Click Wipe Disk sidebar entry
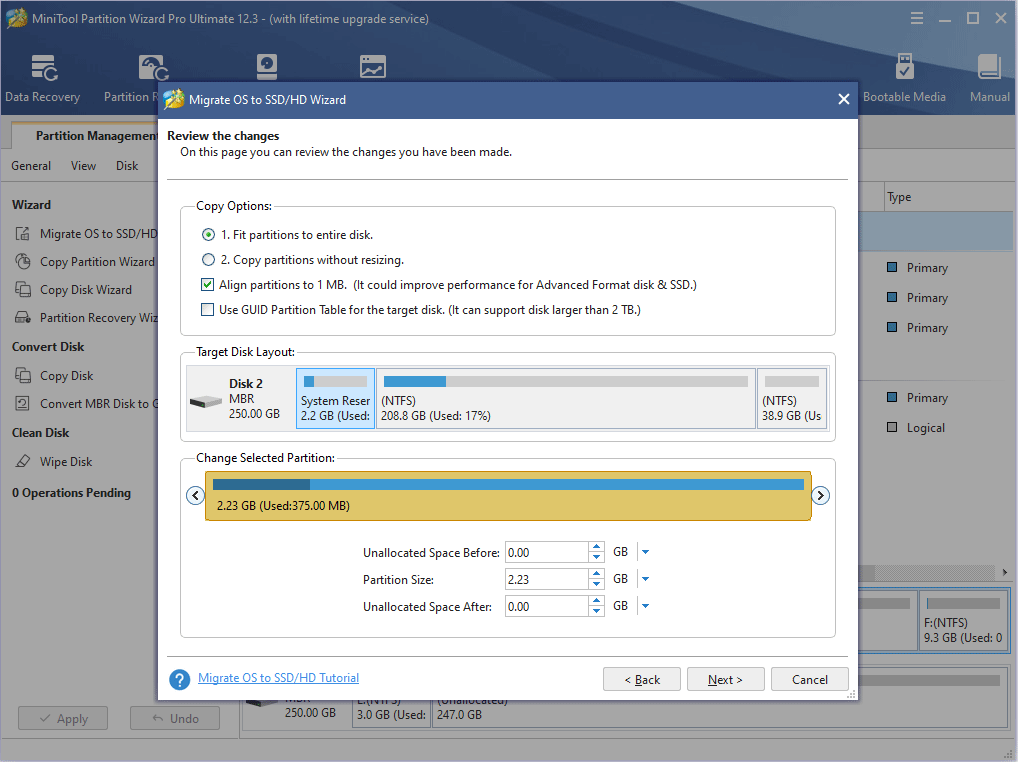 66,461
